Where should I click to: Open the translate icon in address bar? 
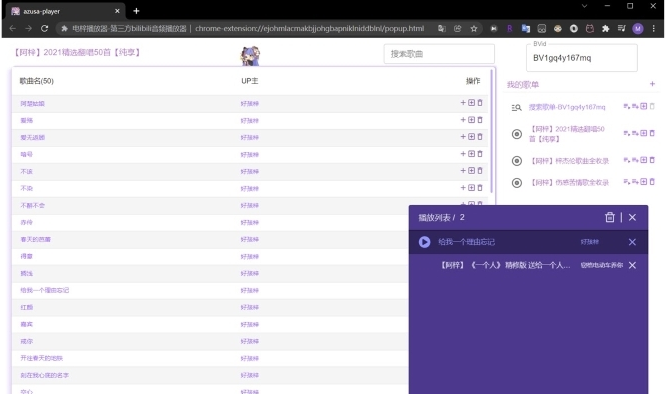(442, 28)
